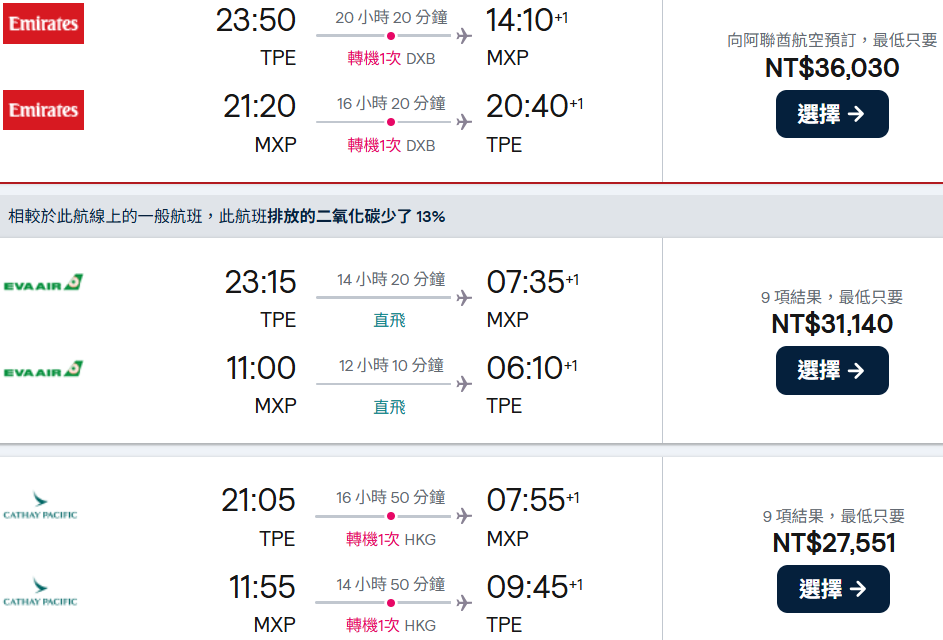Image resolution: width=943 pixels, height=640 pixels.
Task: Click the CO2 emissions 13% lower banner
Action: [227, 216]
